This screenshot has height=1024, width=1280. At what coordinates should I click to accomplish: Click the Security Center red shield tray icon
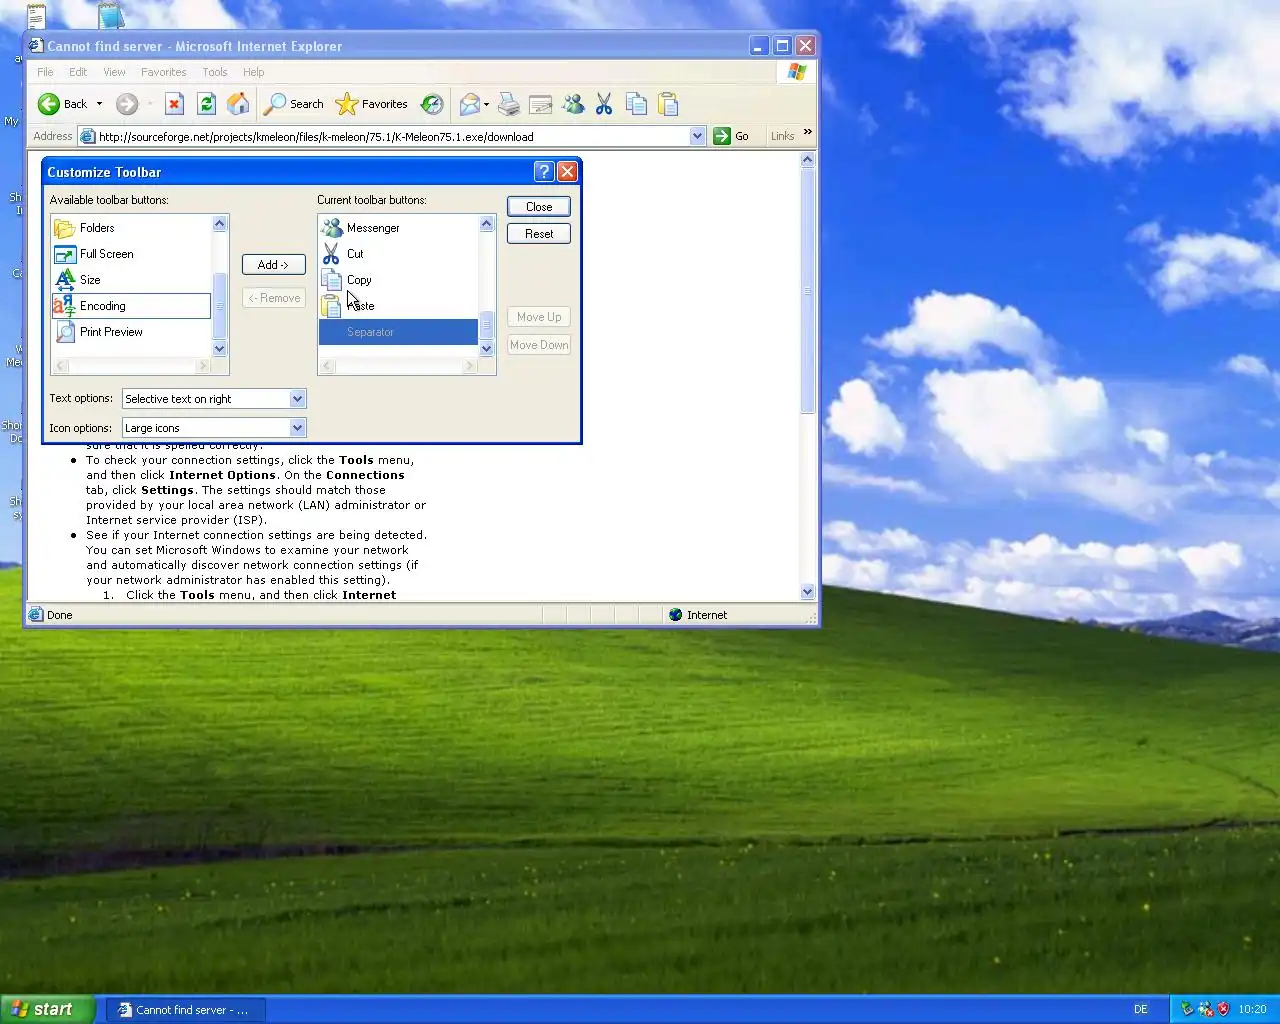pyautogui.click(x=1223, y=1010)
